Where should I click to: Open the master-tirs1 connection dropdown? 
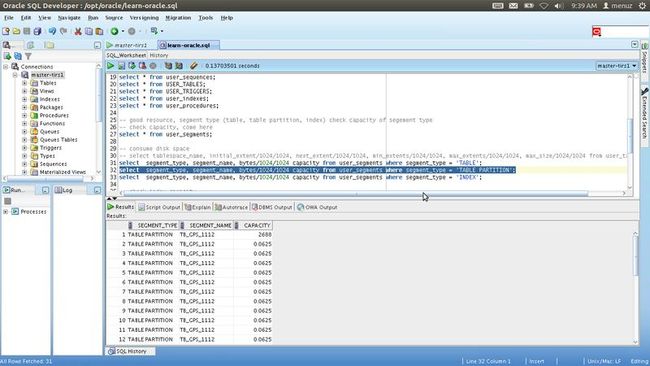616,65
